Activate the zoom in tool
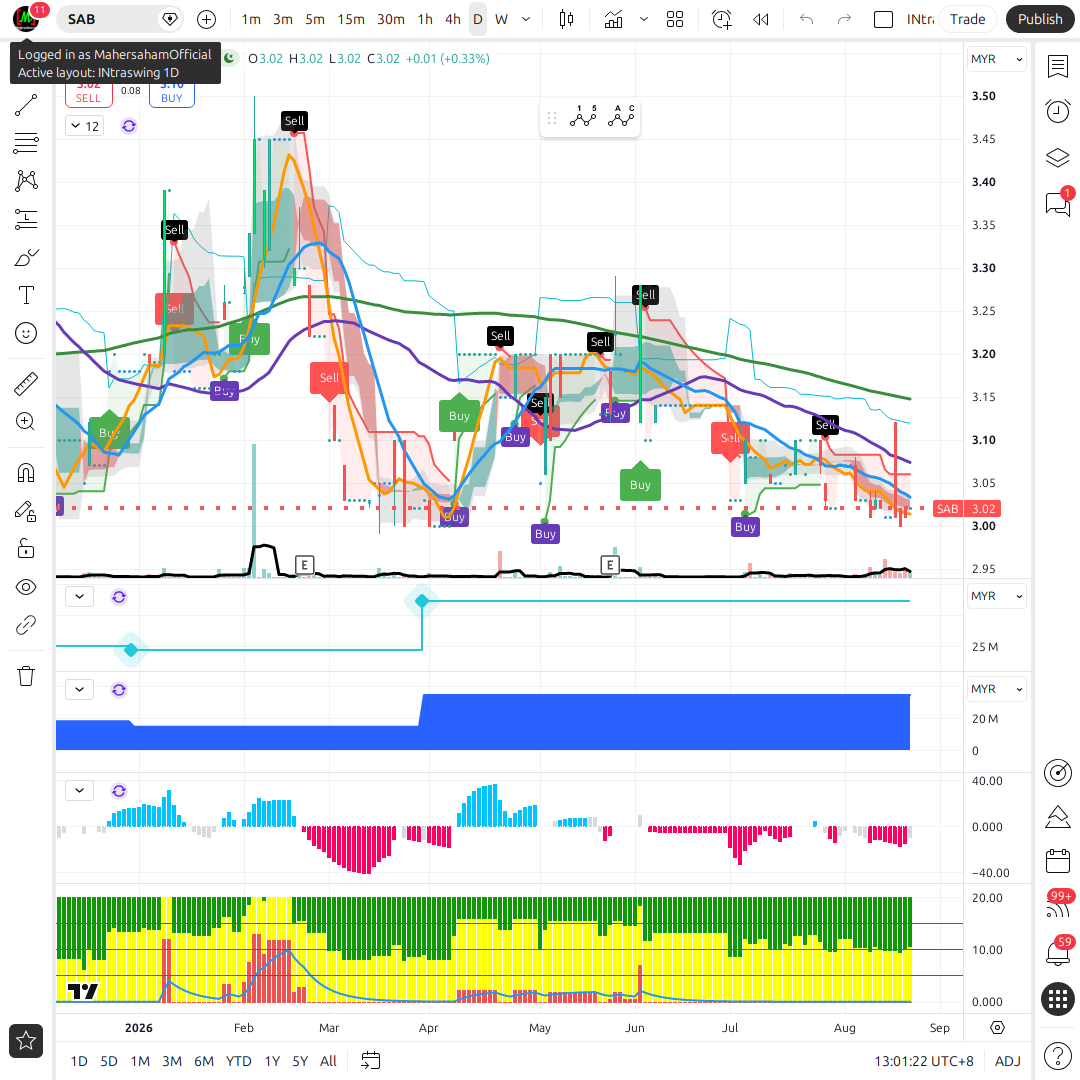1080x1080 pixels. (25, 422)
